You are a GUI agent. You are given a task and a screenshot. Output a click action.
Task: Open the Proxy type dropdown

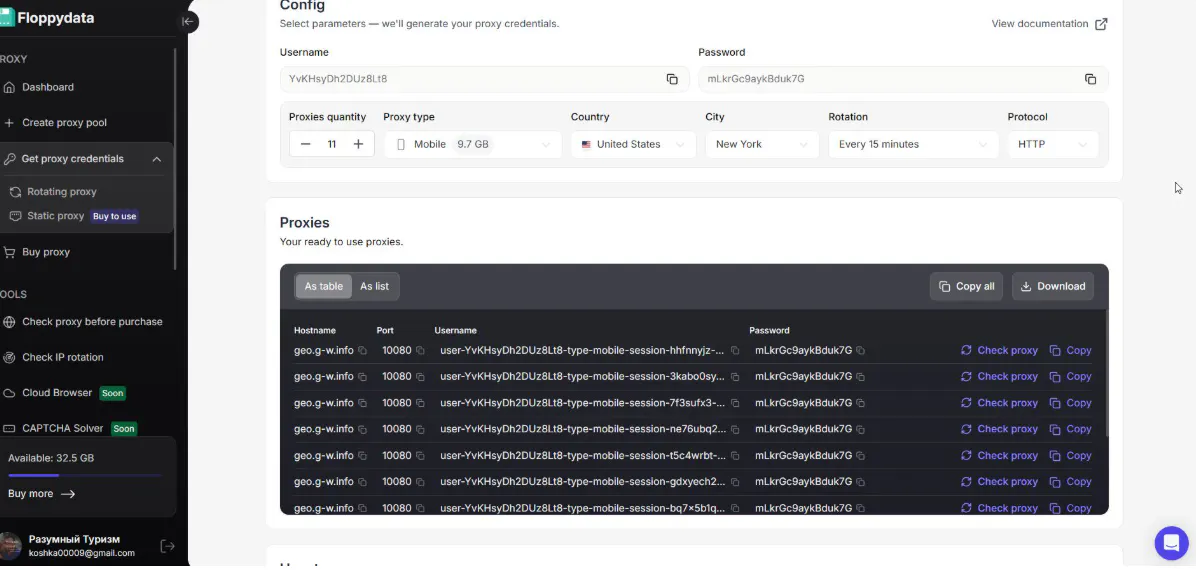(473, 144)
